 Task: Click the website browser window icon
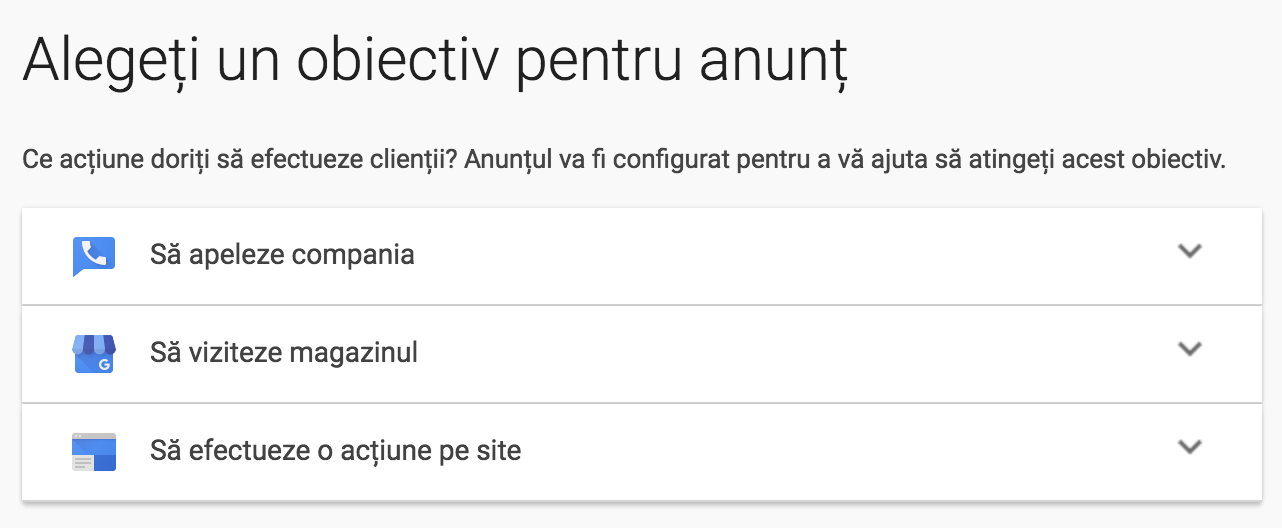(94, 452)
